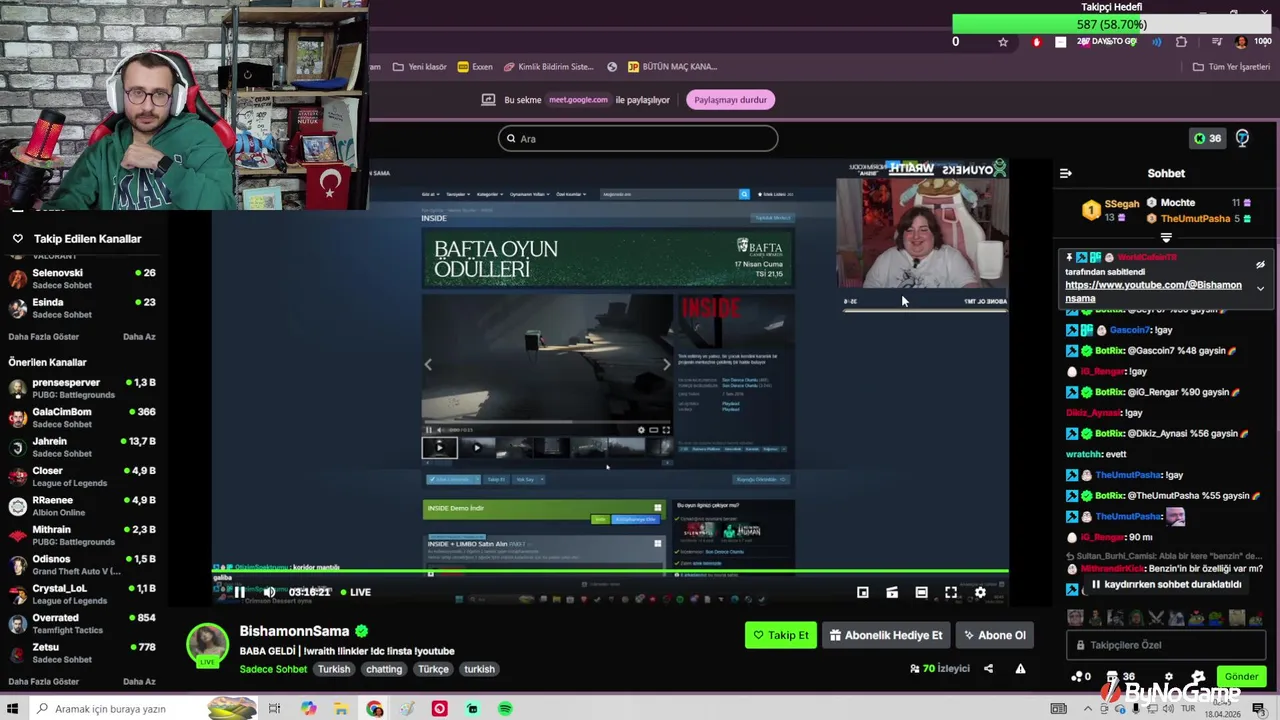Image resolution: width=1280 pixels, height=720 pixels.
Task: Open the mini player mode icon
Action: [863, 592]
